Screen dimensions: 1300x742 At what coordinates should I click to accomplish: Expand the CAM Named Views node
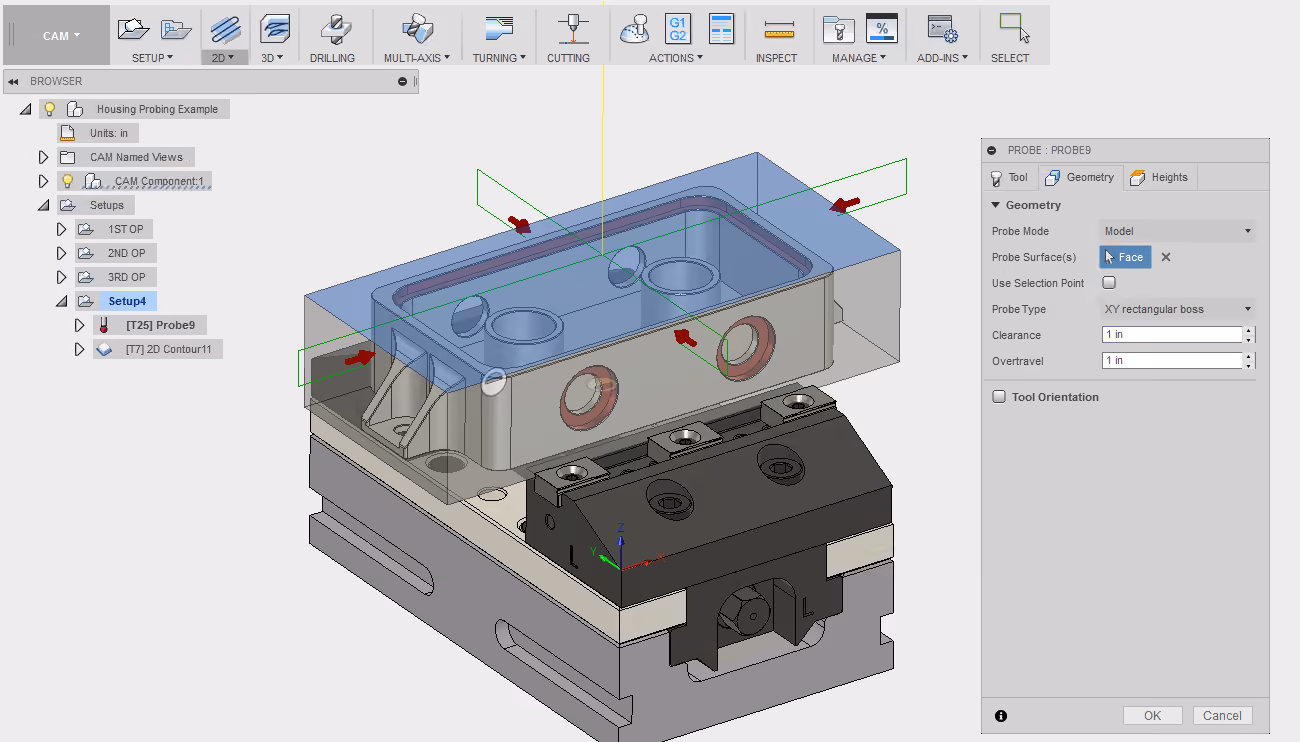(43, 157)
